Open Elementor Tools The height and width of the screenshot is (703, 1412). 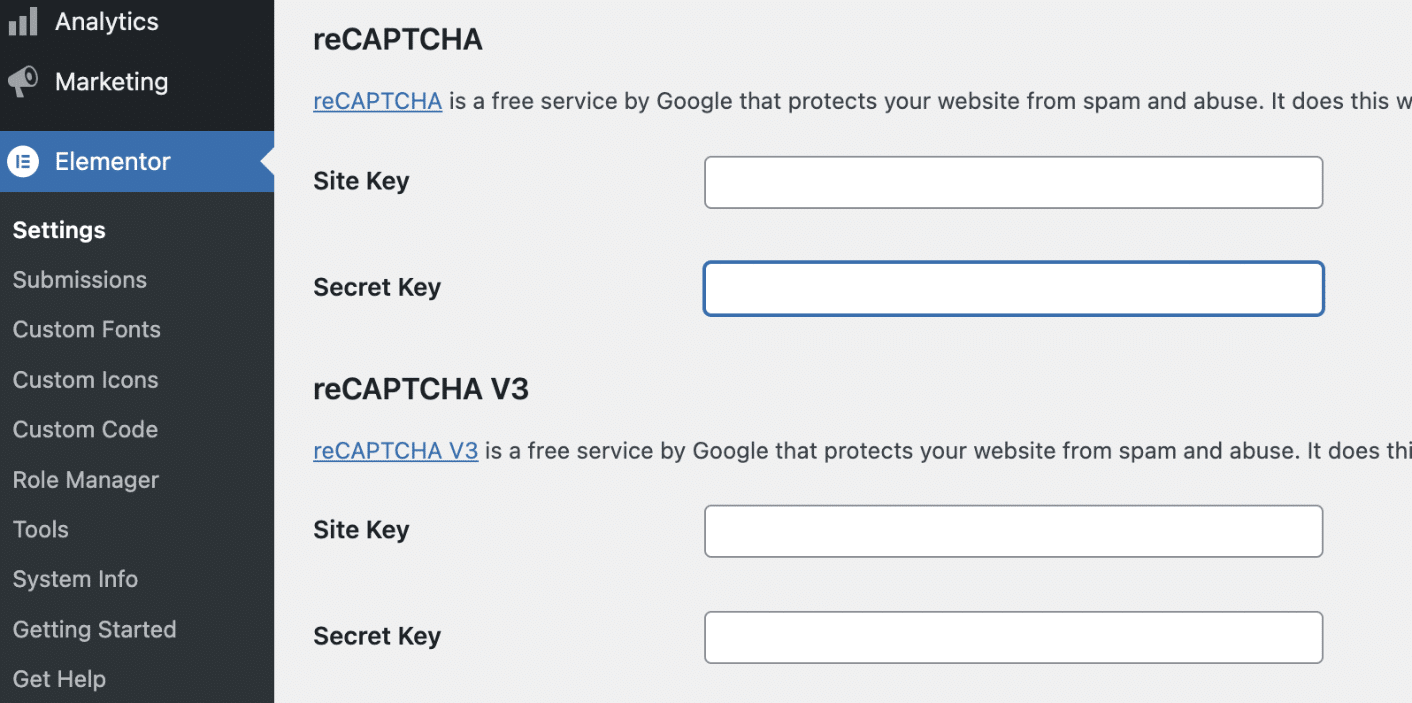click(40, 529)
